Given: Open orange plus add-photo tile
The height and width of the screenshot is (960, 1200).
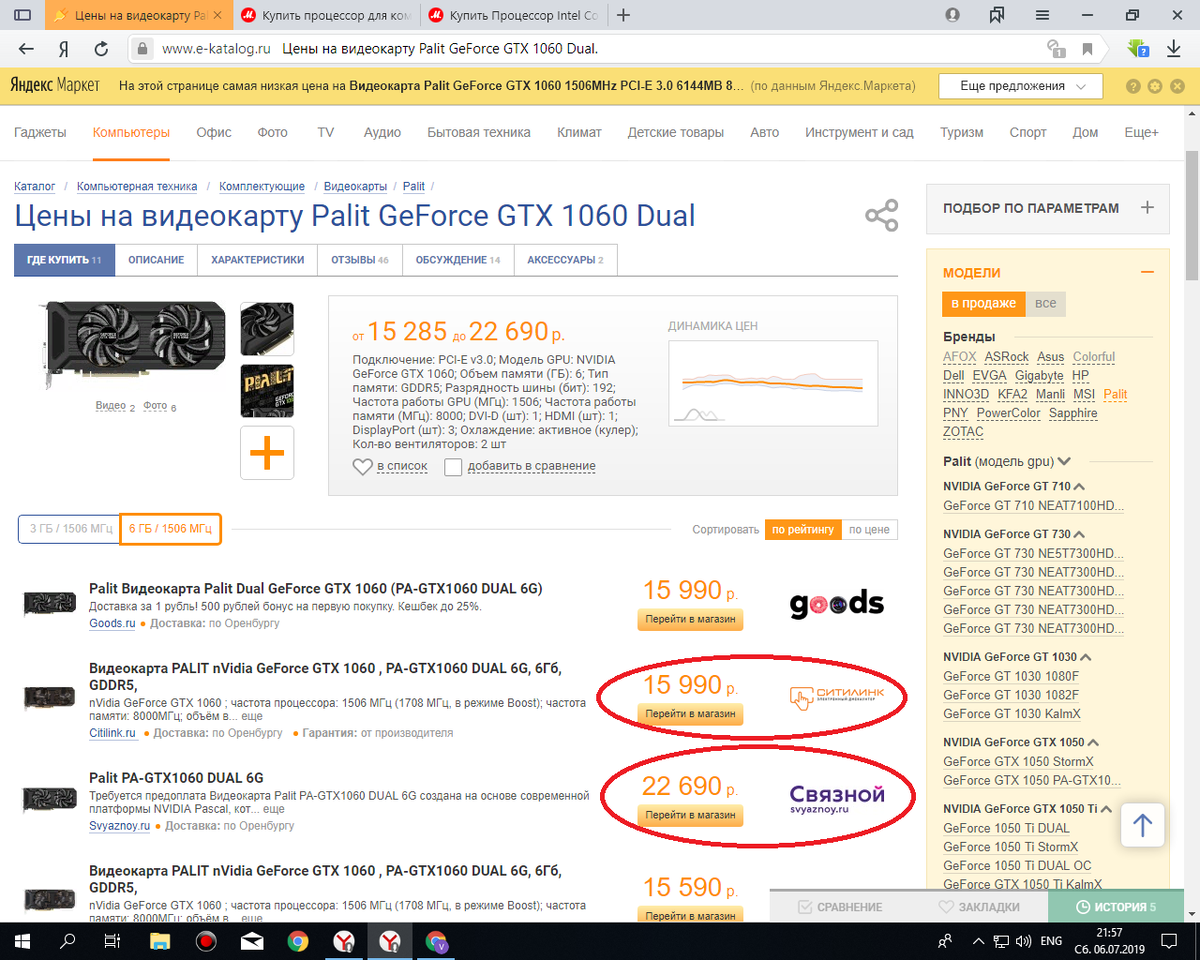Looking at the screenshot, I should (x=267, y=453).
